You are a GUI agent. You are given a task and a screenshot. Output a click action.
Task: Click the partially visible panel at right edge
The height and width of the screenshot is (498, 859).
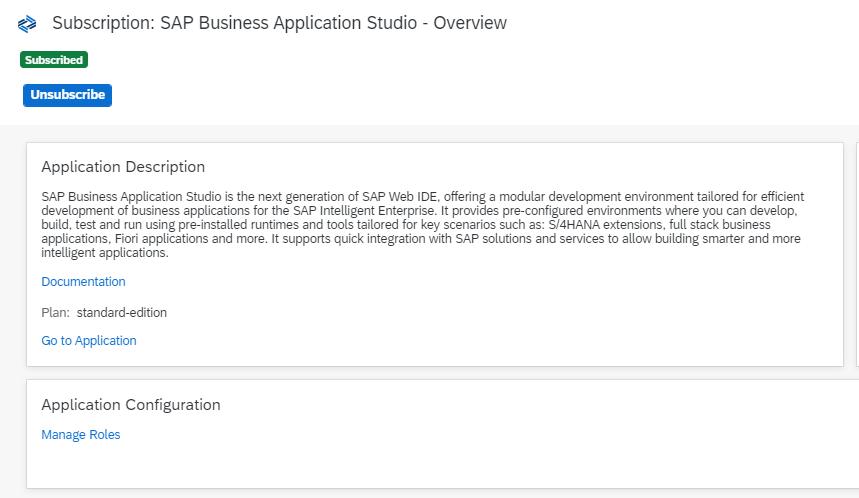[857, 254]
